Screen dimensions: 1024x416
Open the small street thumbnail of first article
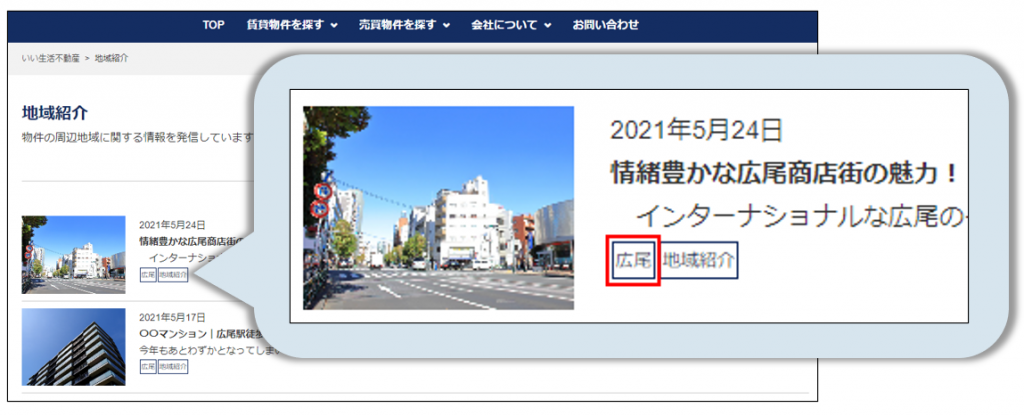coord(73,254)
